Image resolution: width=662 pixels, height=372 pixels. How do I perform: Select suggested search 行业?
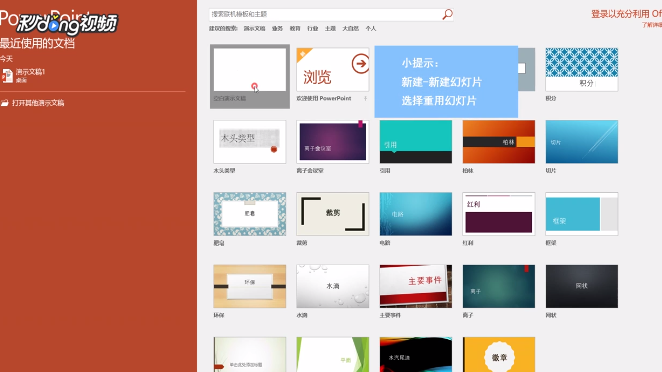pyautogui.click(x=312, y=28)
